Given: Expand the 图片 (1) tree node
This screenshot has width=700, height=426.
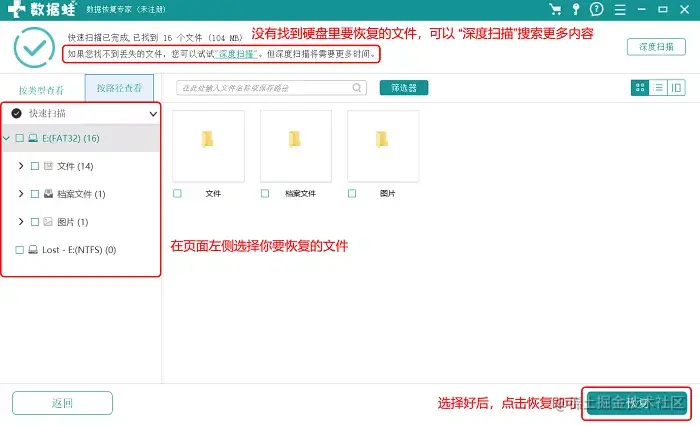Looking at the screenshot, I should [21, 221].
